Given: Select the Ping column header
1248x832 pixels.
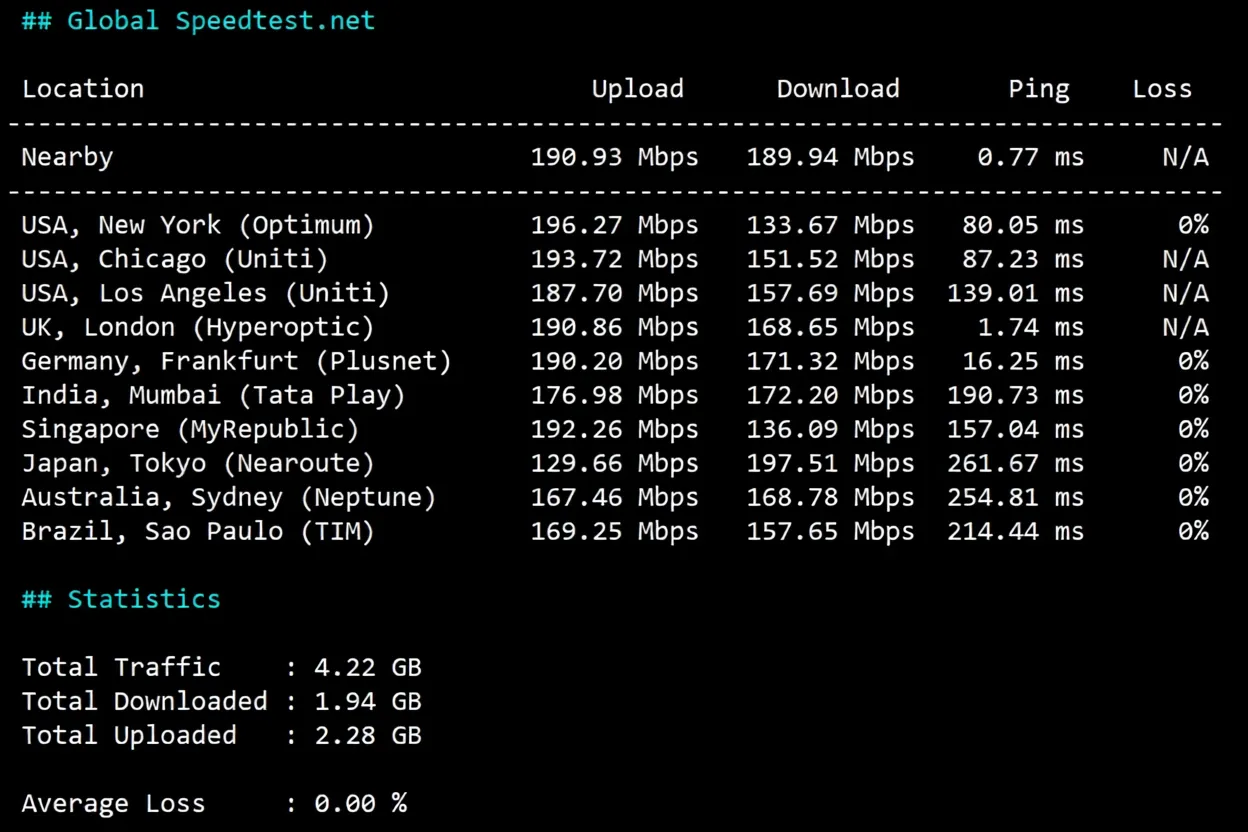Looking at the screenshot, I should (1038, 88).
